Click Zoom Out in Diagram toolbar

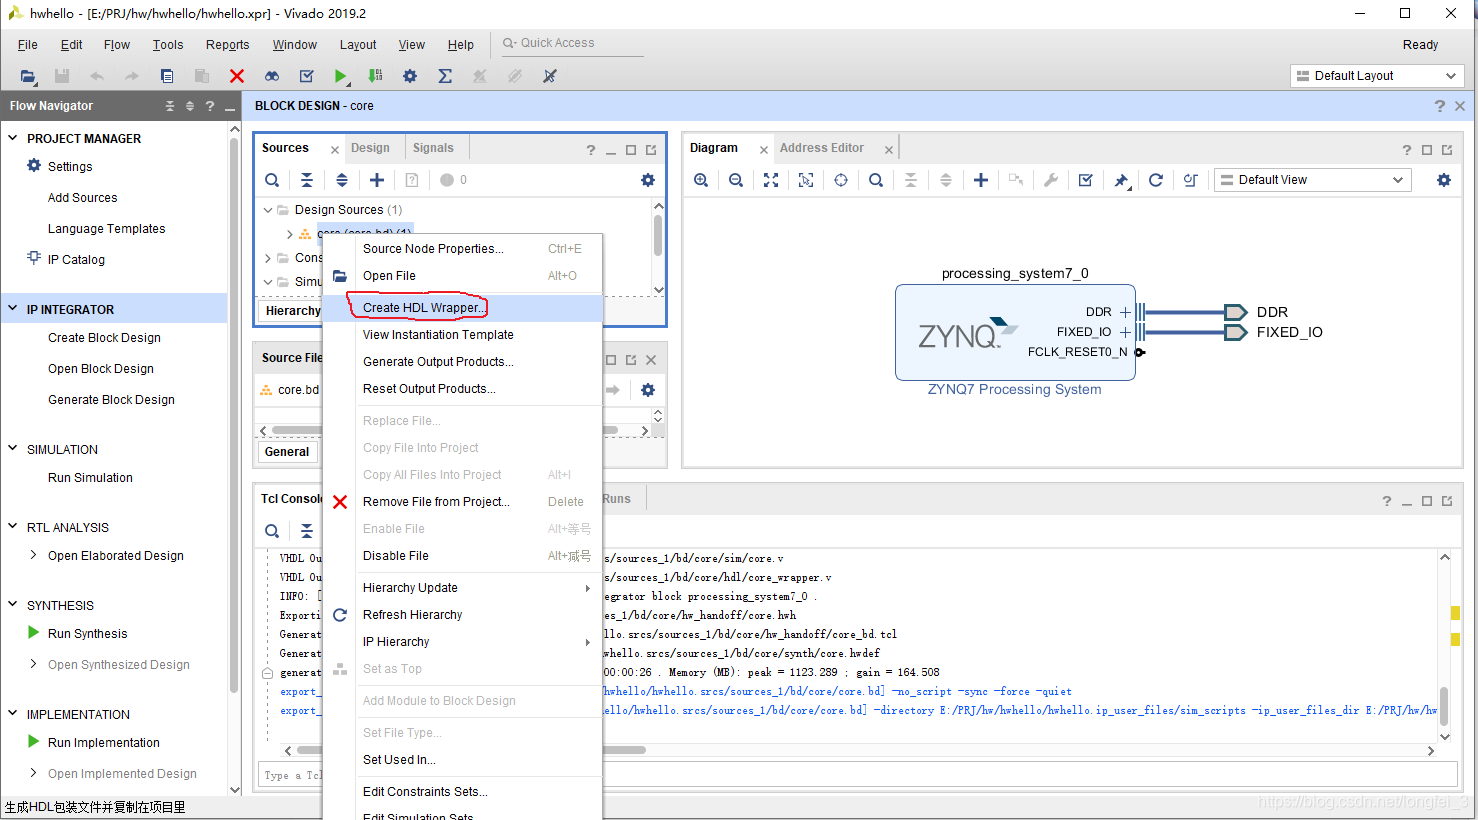[x=736, y=180]
